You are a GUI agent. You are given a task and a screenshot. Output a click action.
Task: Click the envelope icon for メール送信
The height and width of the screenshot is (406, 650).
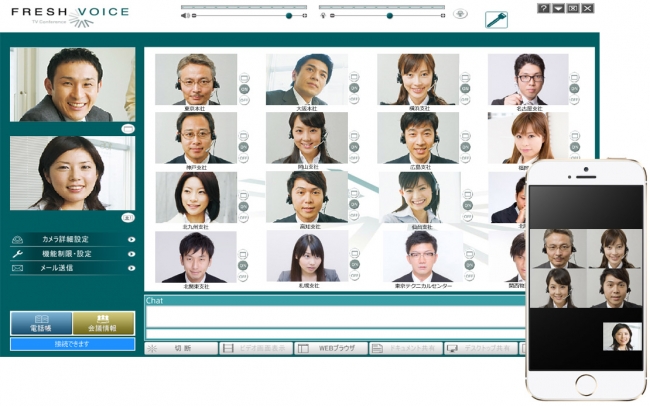point(17,268)
